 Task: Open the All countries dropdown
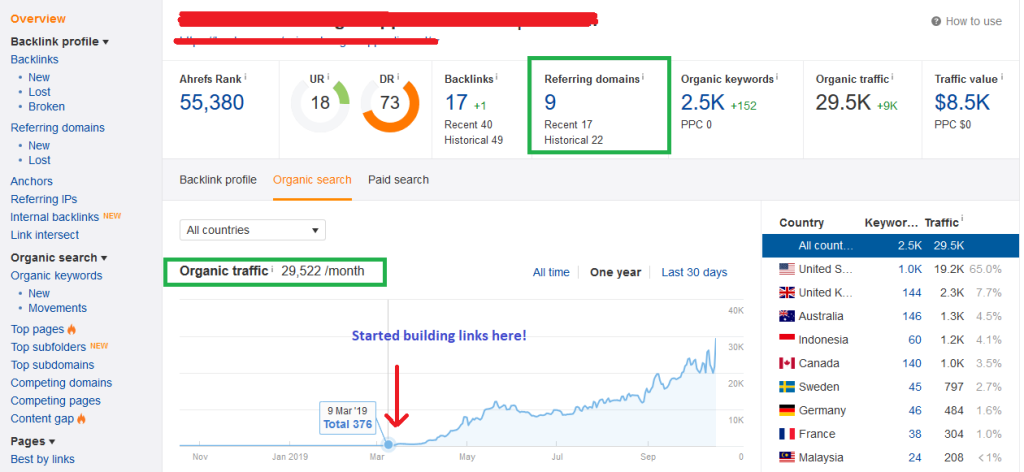click(x=253, y=230)
